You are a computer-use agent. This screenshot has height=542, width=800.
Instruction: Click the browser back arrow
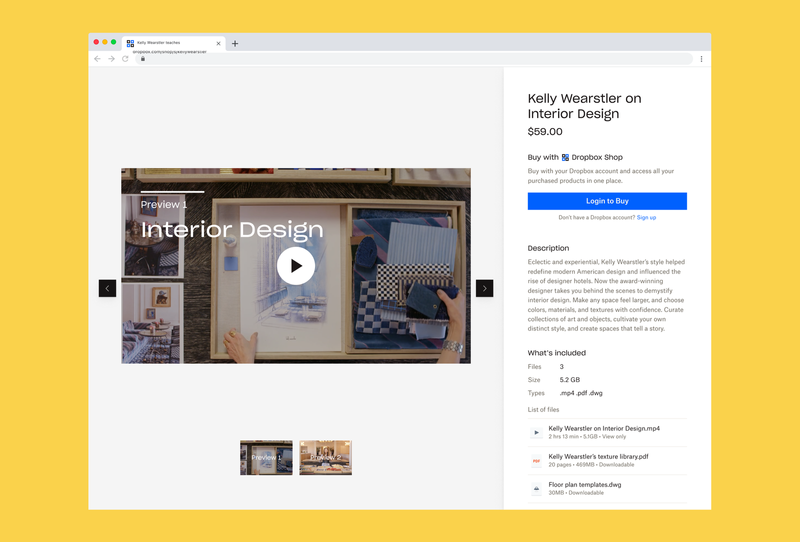coord(97,59)
